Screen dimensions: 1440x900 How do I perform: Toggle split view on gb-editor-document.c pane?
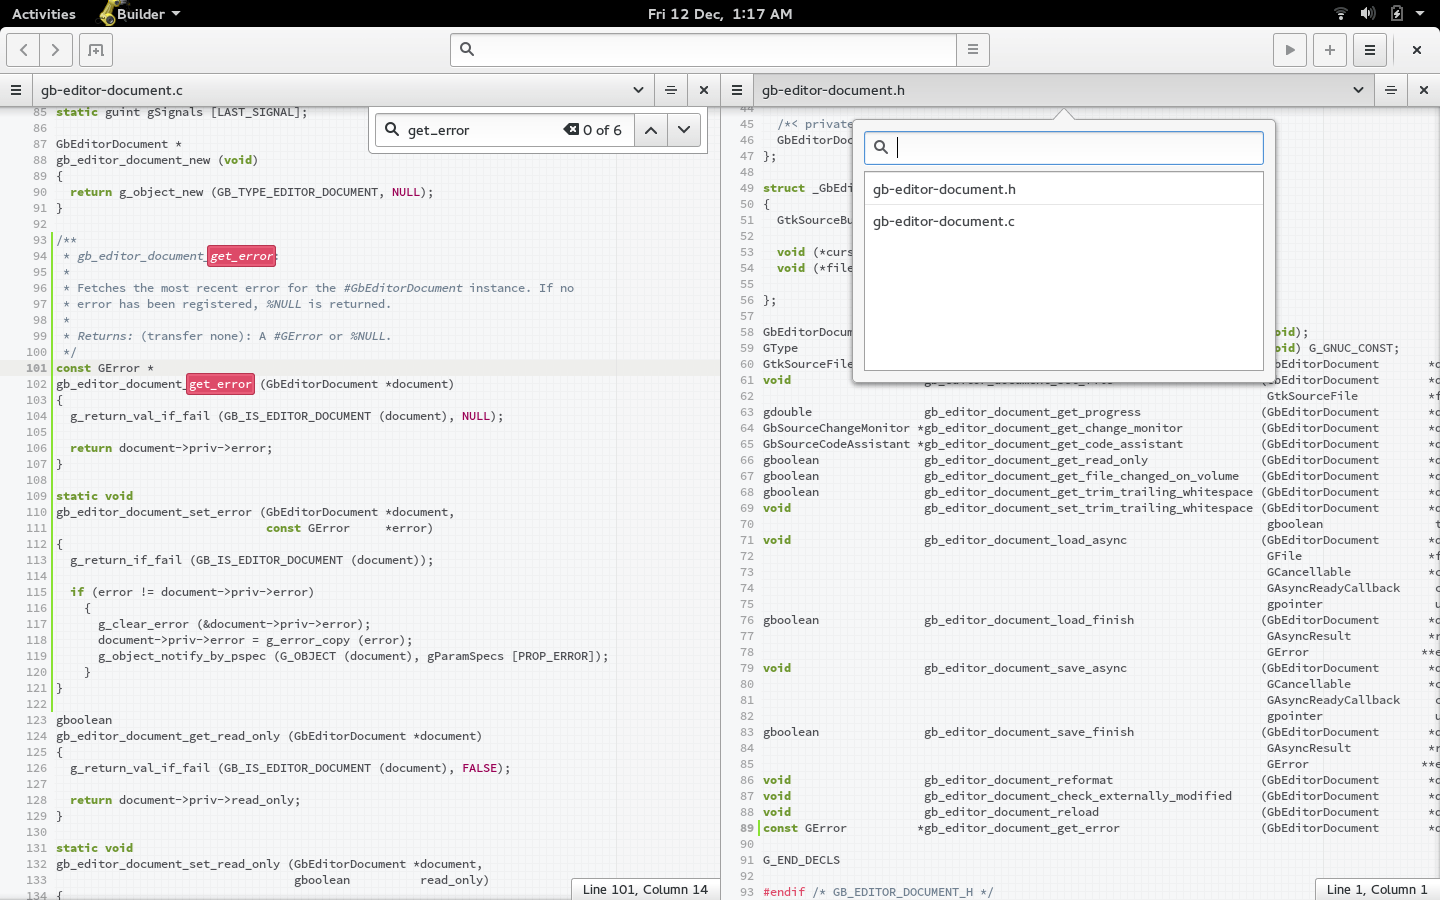(670, 90)
